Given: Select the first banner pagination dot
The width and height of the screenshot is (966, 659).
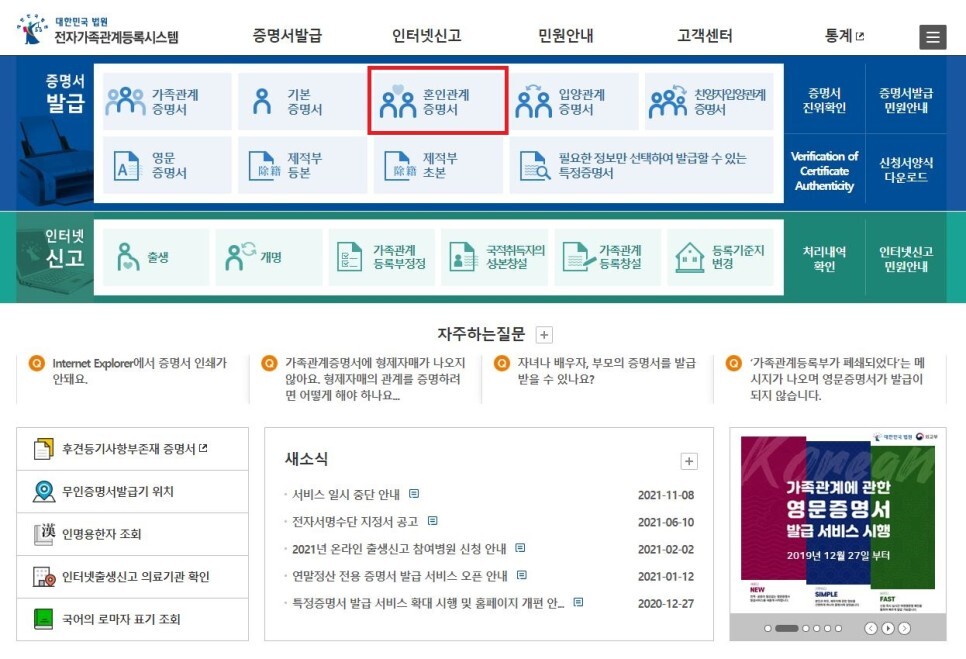Looking at the screenshot, I should (x=768, y=628).
